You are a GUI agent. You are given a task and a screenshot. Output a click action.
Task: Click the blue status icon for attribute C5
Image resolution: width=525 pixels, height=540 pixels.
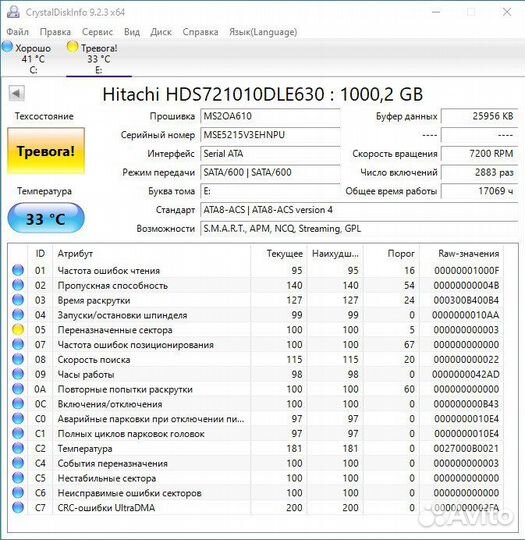click(x=18, y=477)
